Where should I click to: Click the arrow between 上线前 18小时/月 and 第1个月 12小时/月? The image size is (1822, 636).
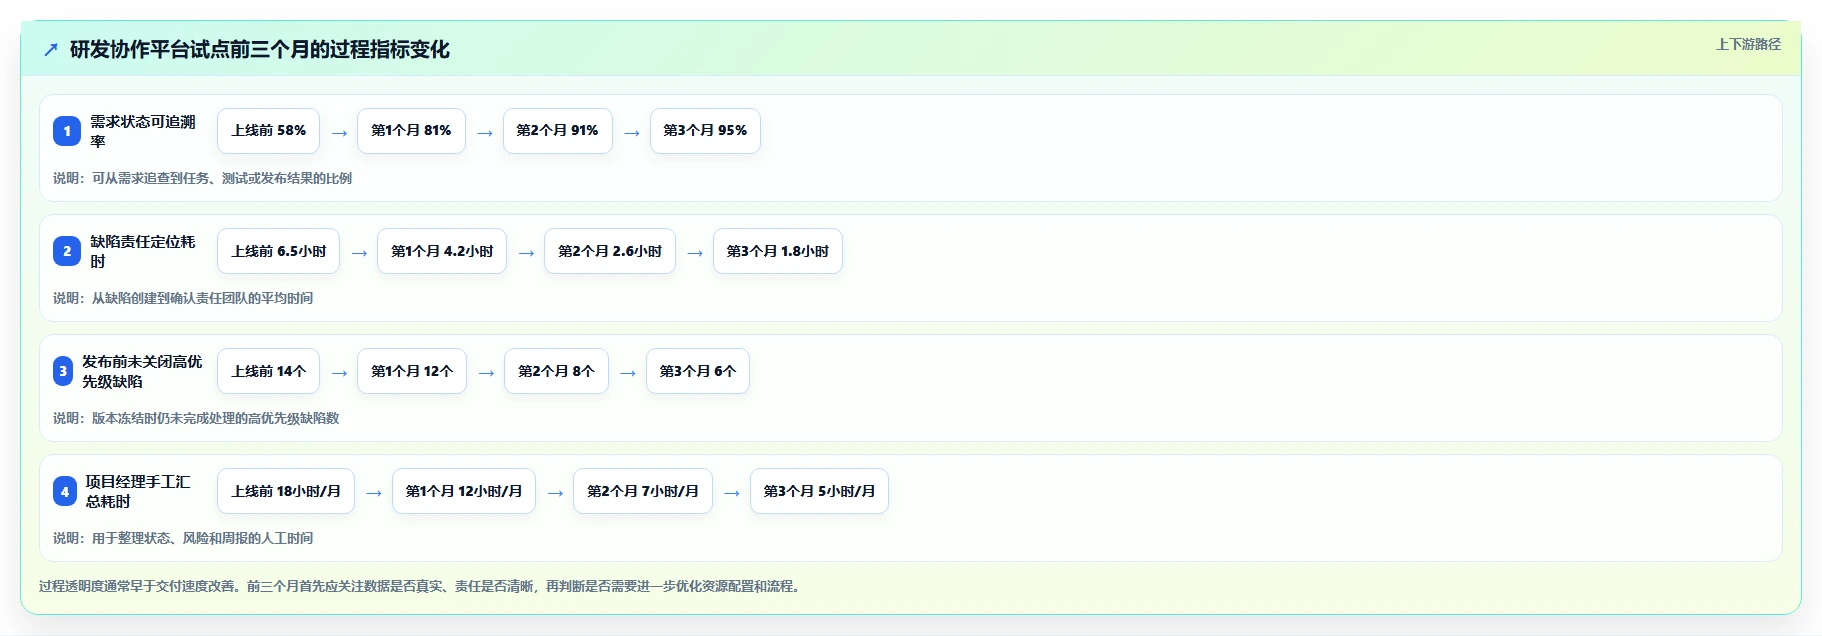374,493
